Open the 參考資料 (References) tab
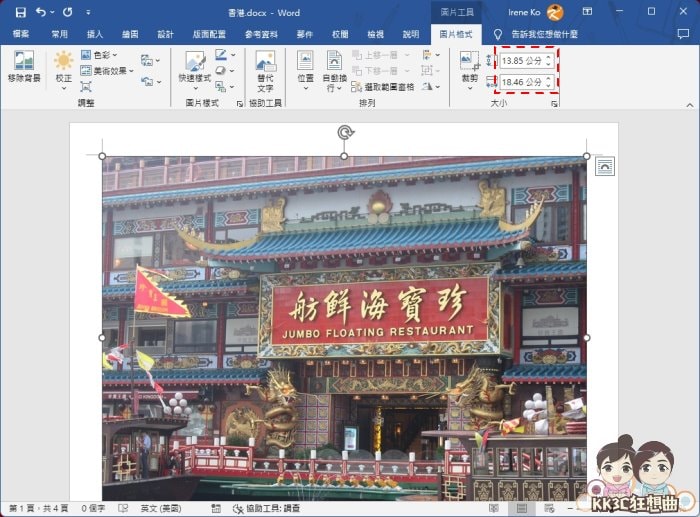Screen dimensions: 700x517 tap(261, 34)
